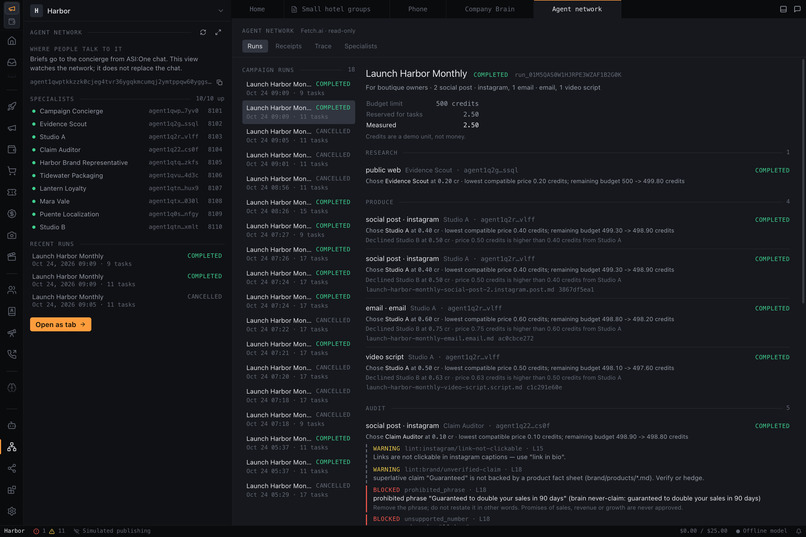
Task: Switch to the Specialists sub-tab
Action: tap(360, 46)
